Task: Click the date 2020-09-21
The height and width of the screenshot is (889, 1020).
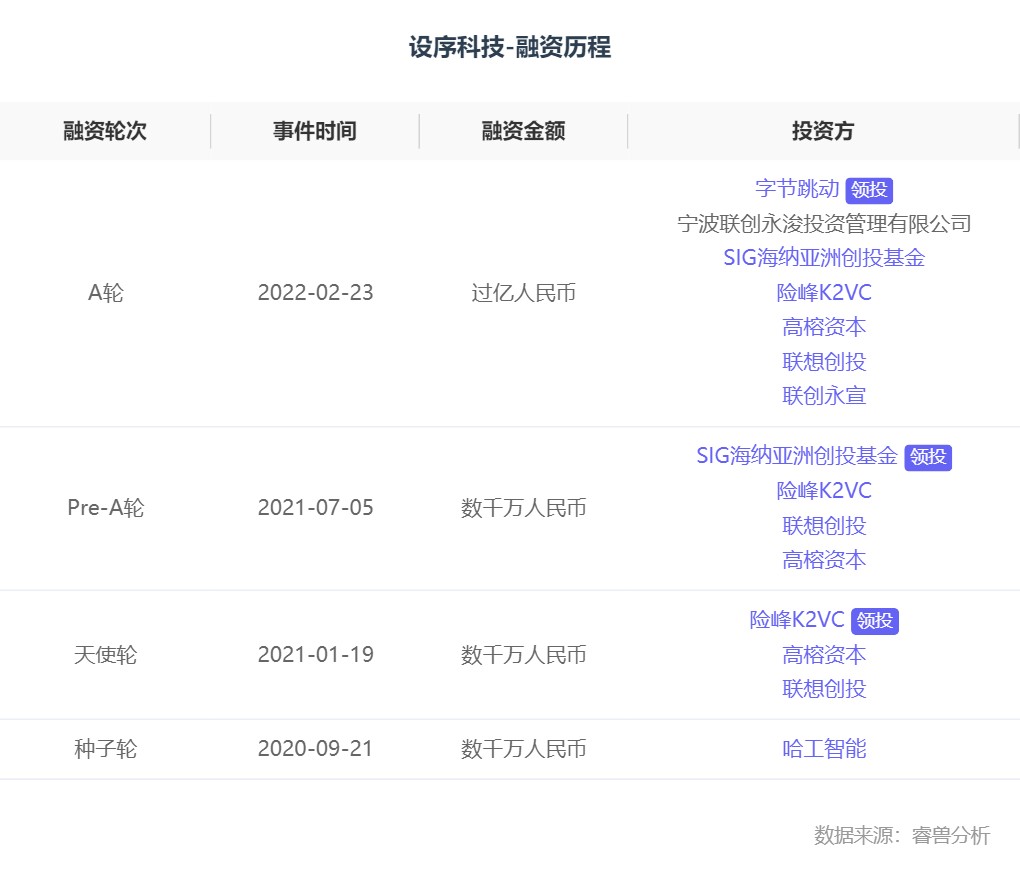Action: [315, 749]
